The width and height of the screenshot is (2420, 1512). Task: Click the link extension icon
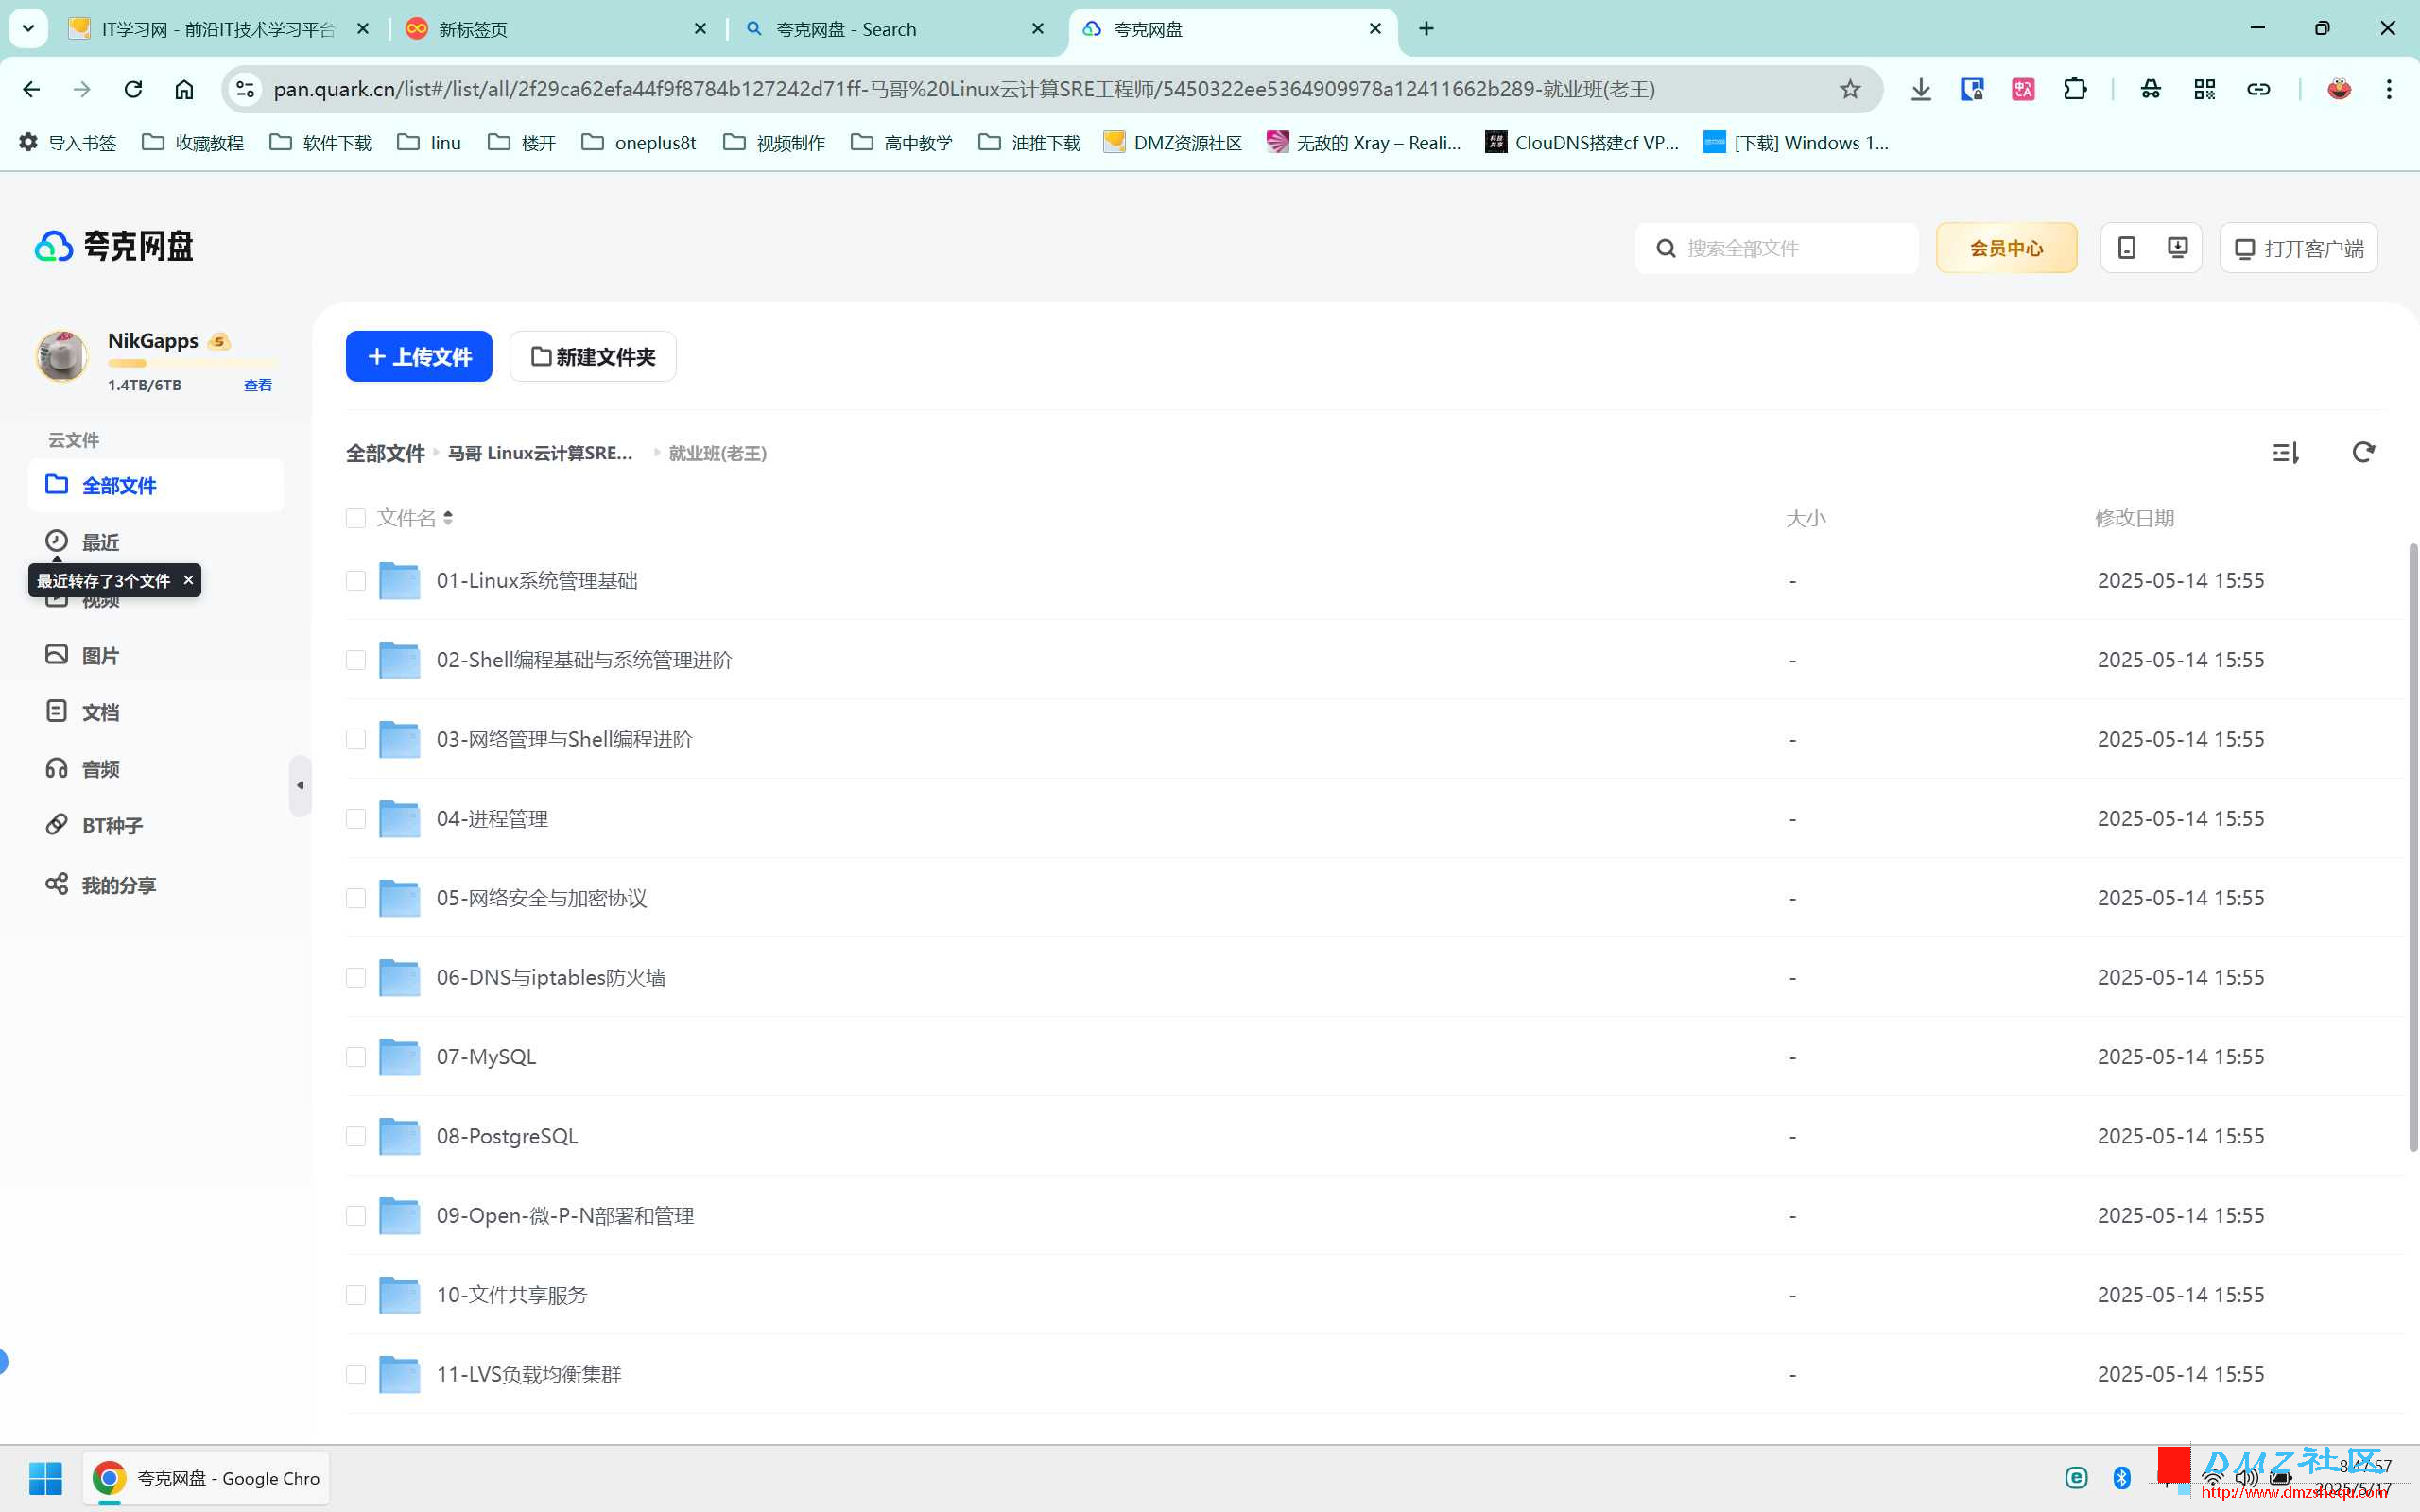click(x=2258, y=89)
